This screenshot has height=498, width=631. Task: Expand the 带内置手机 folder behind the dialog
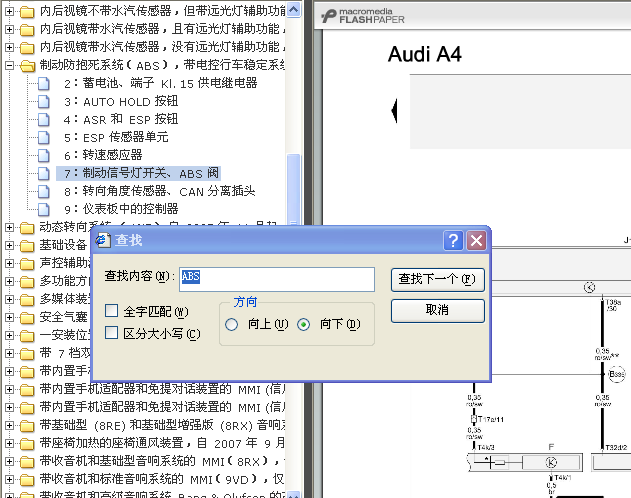(9, 371)
